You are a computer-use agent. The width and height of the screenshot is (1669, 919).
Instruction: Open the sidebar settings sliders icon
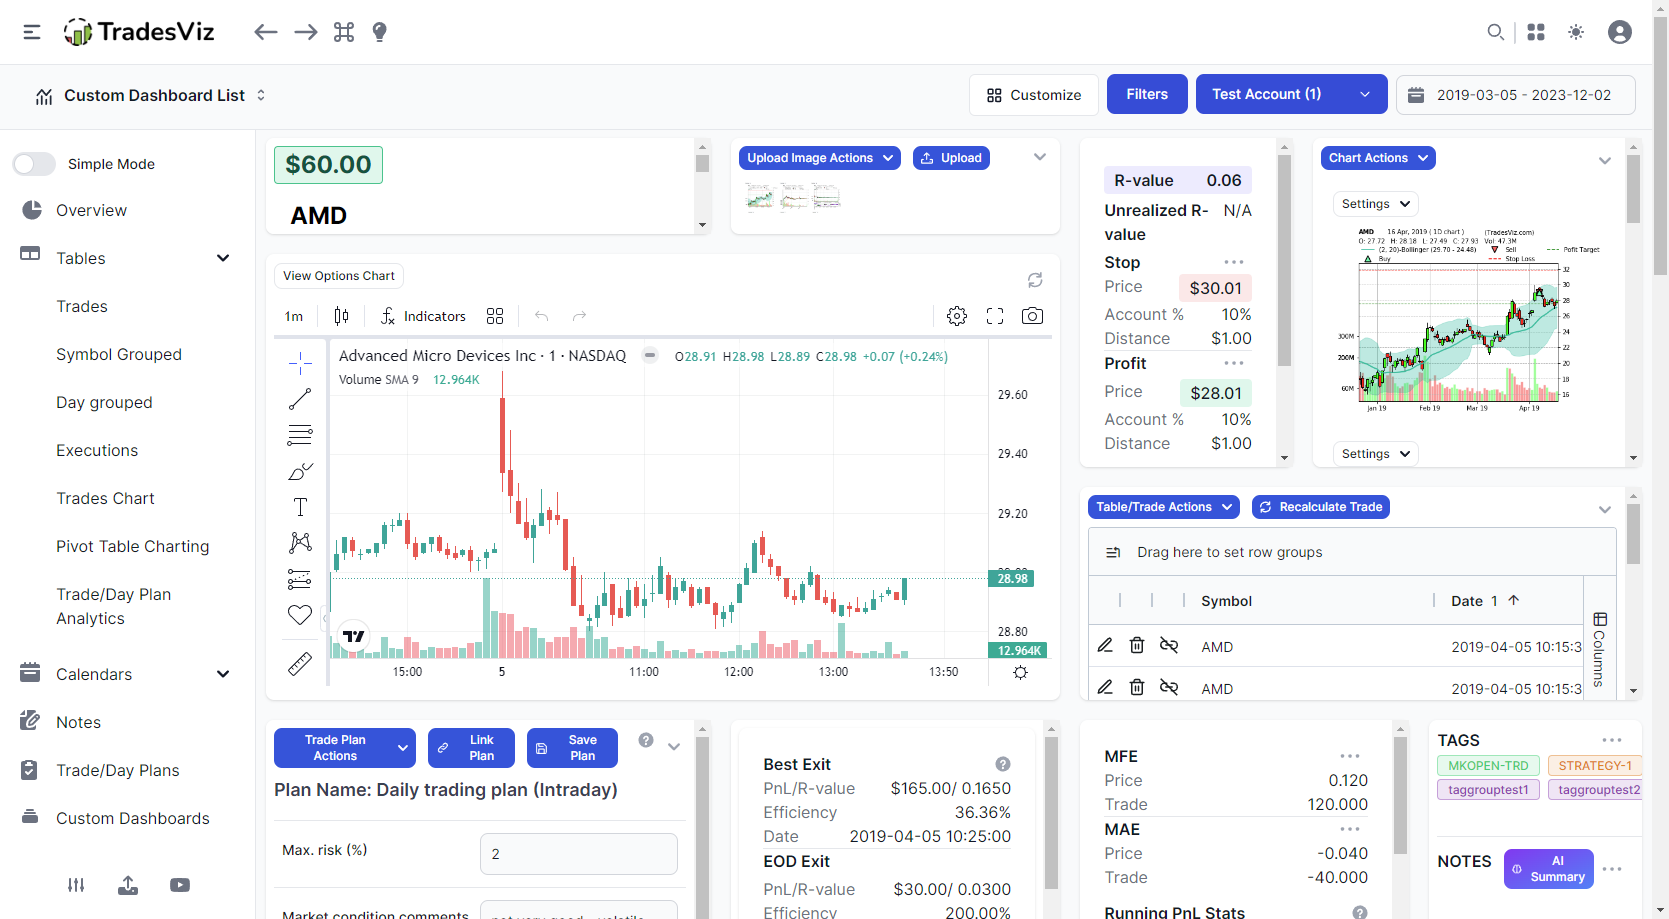point(76,885)
